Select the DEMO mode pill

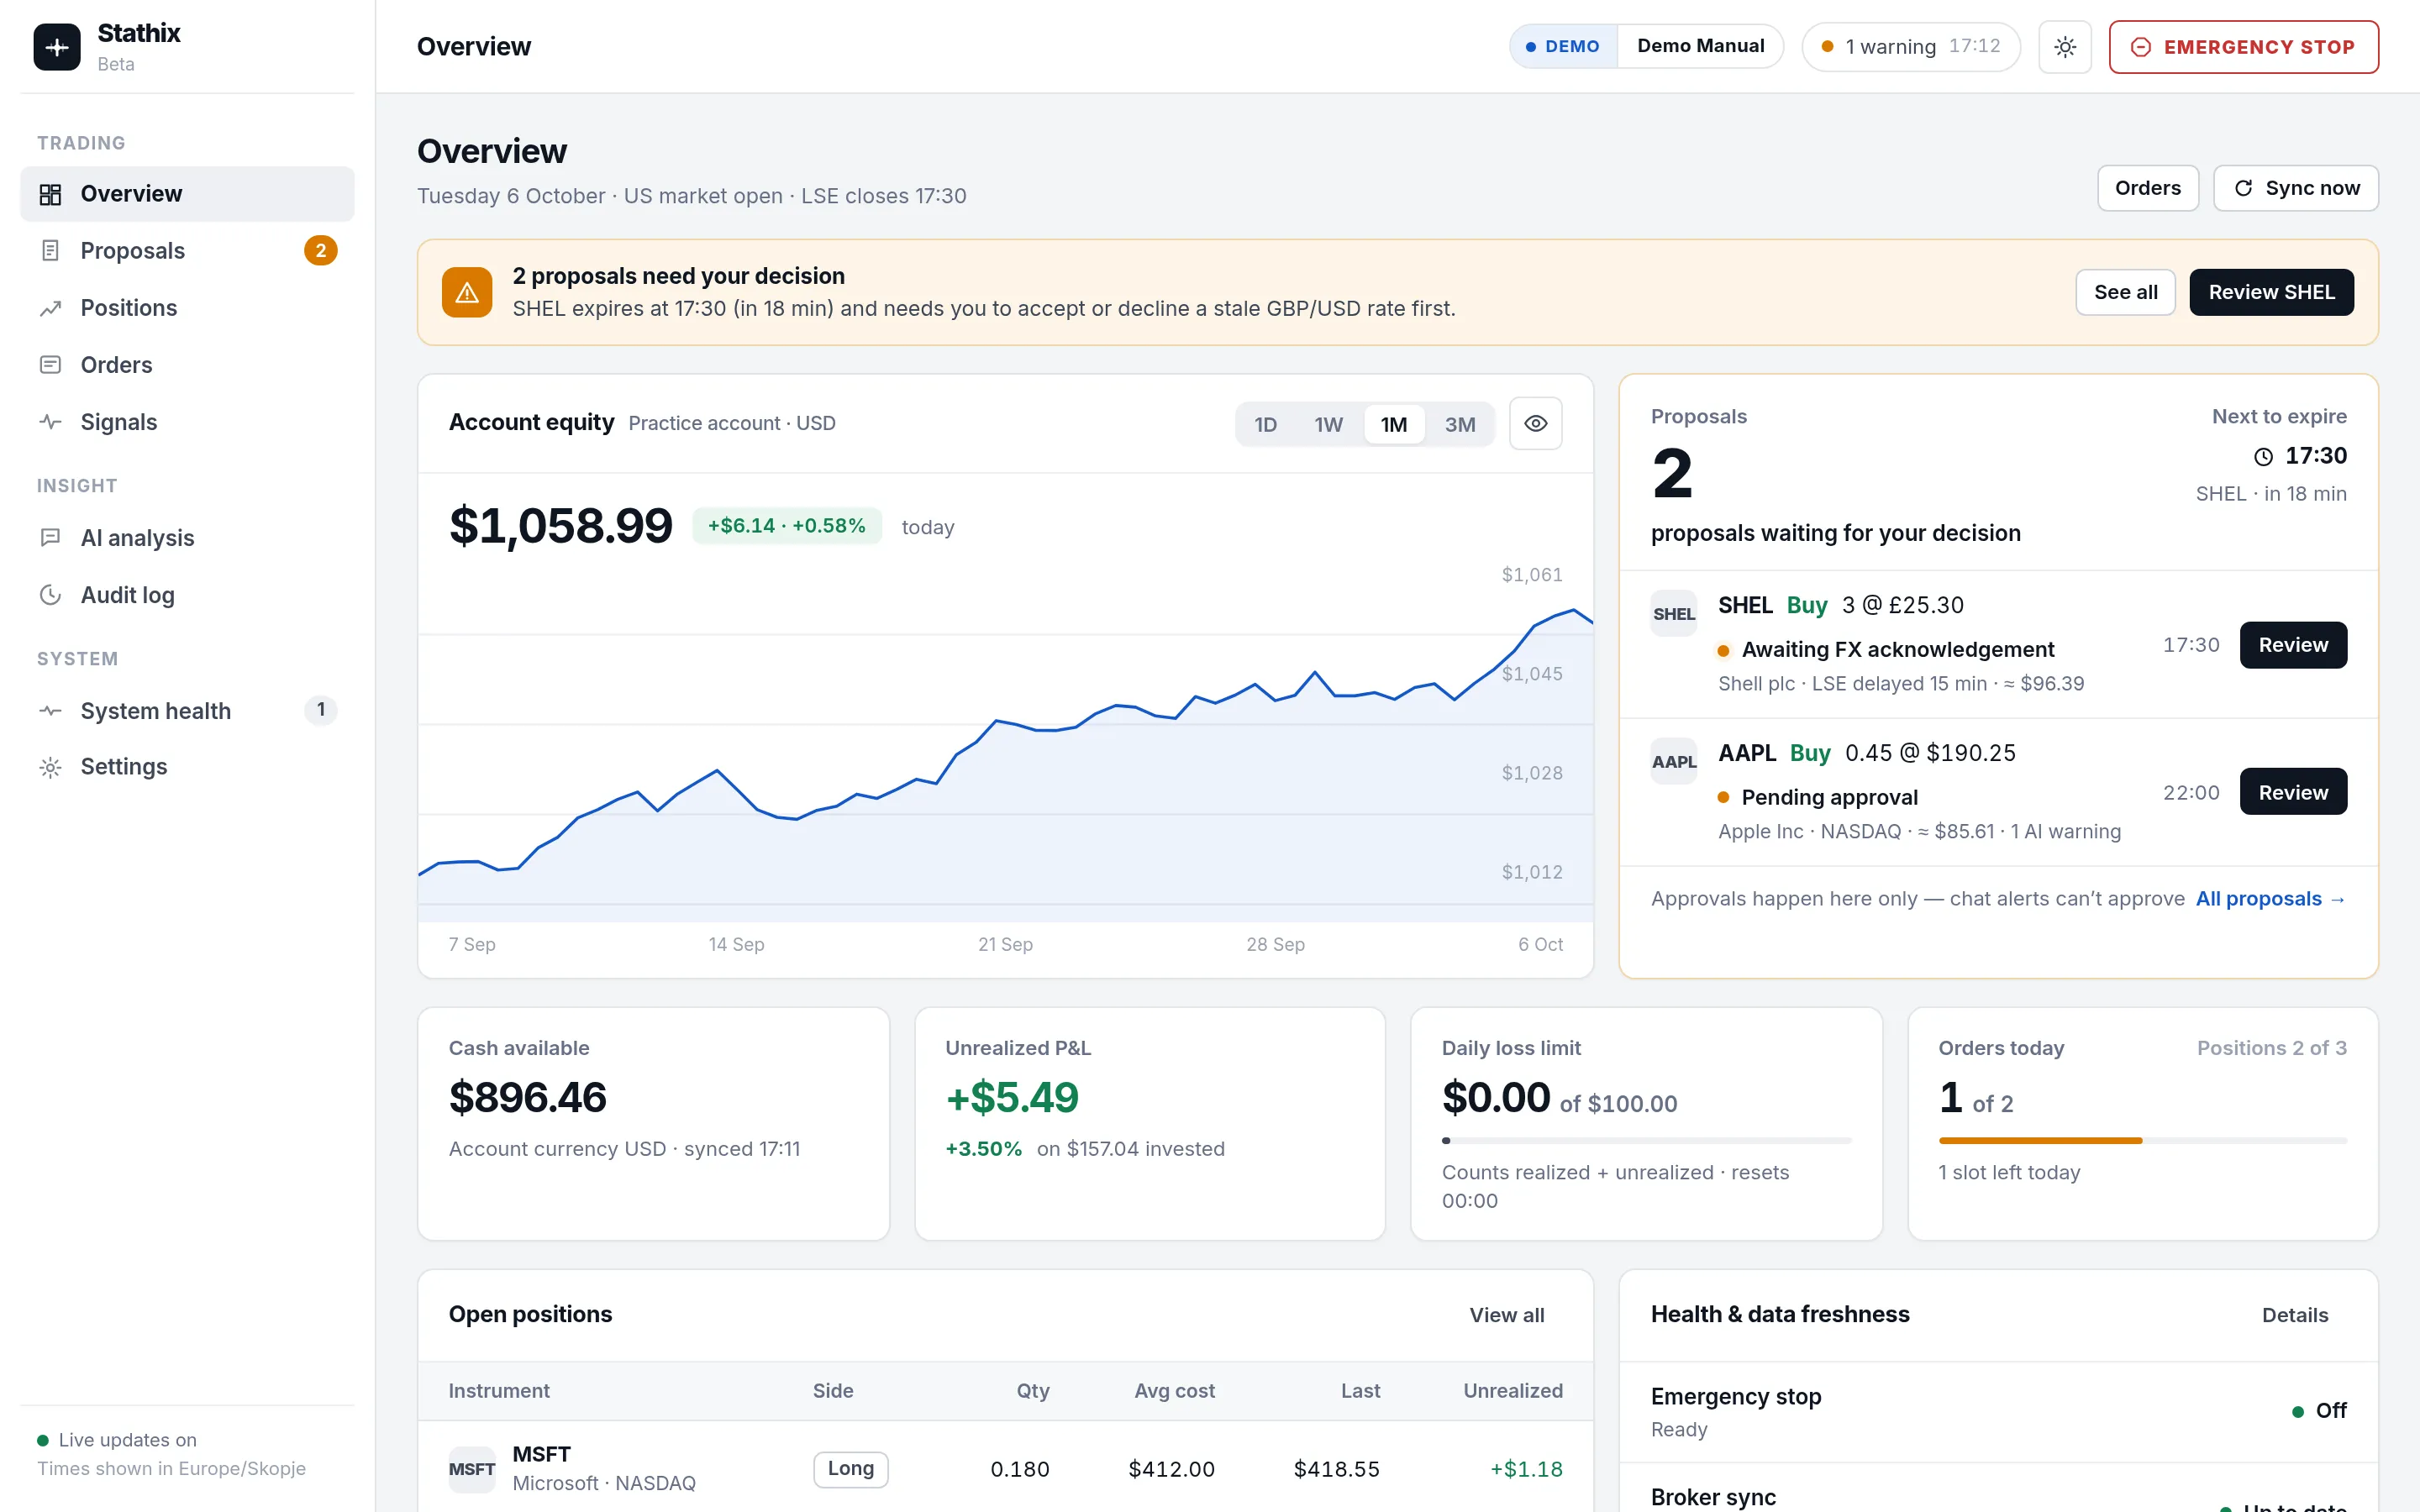click(1563, 46)
